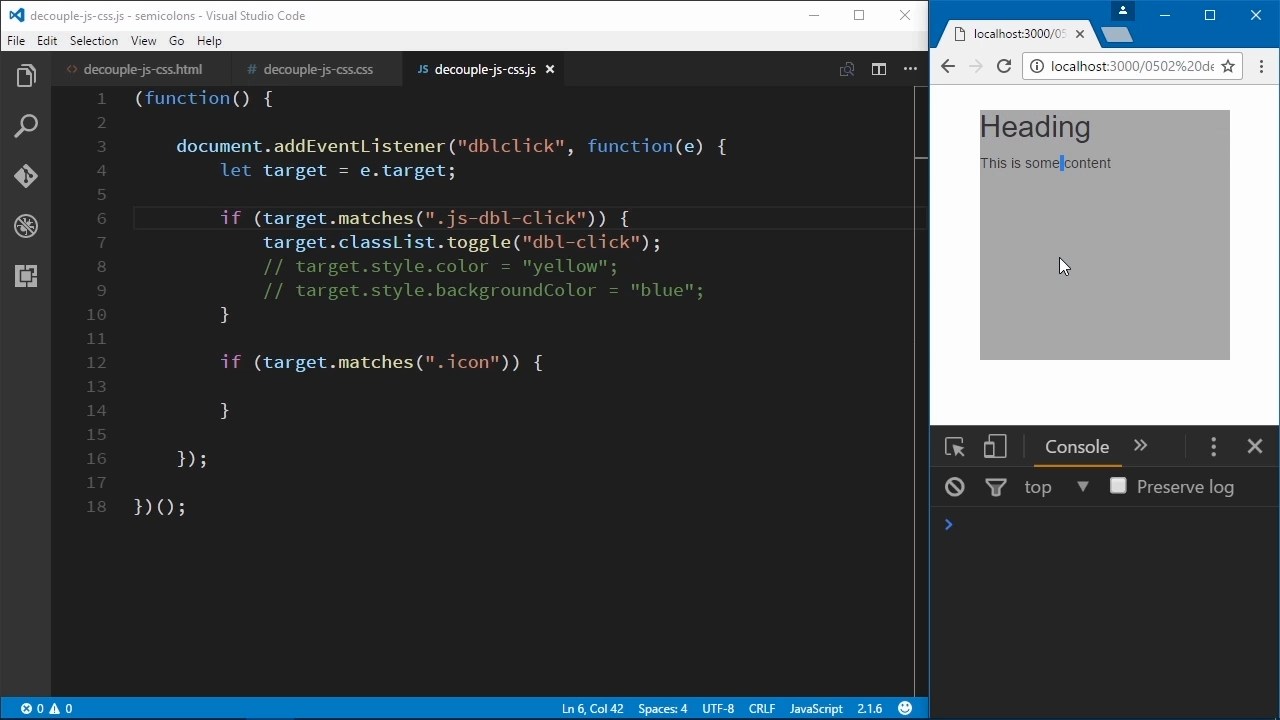Image resolution: width=1280 pixels, height=720 pixels.
Task: Enable Preserve log checkbox
Action: 1118,486
